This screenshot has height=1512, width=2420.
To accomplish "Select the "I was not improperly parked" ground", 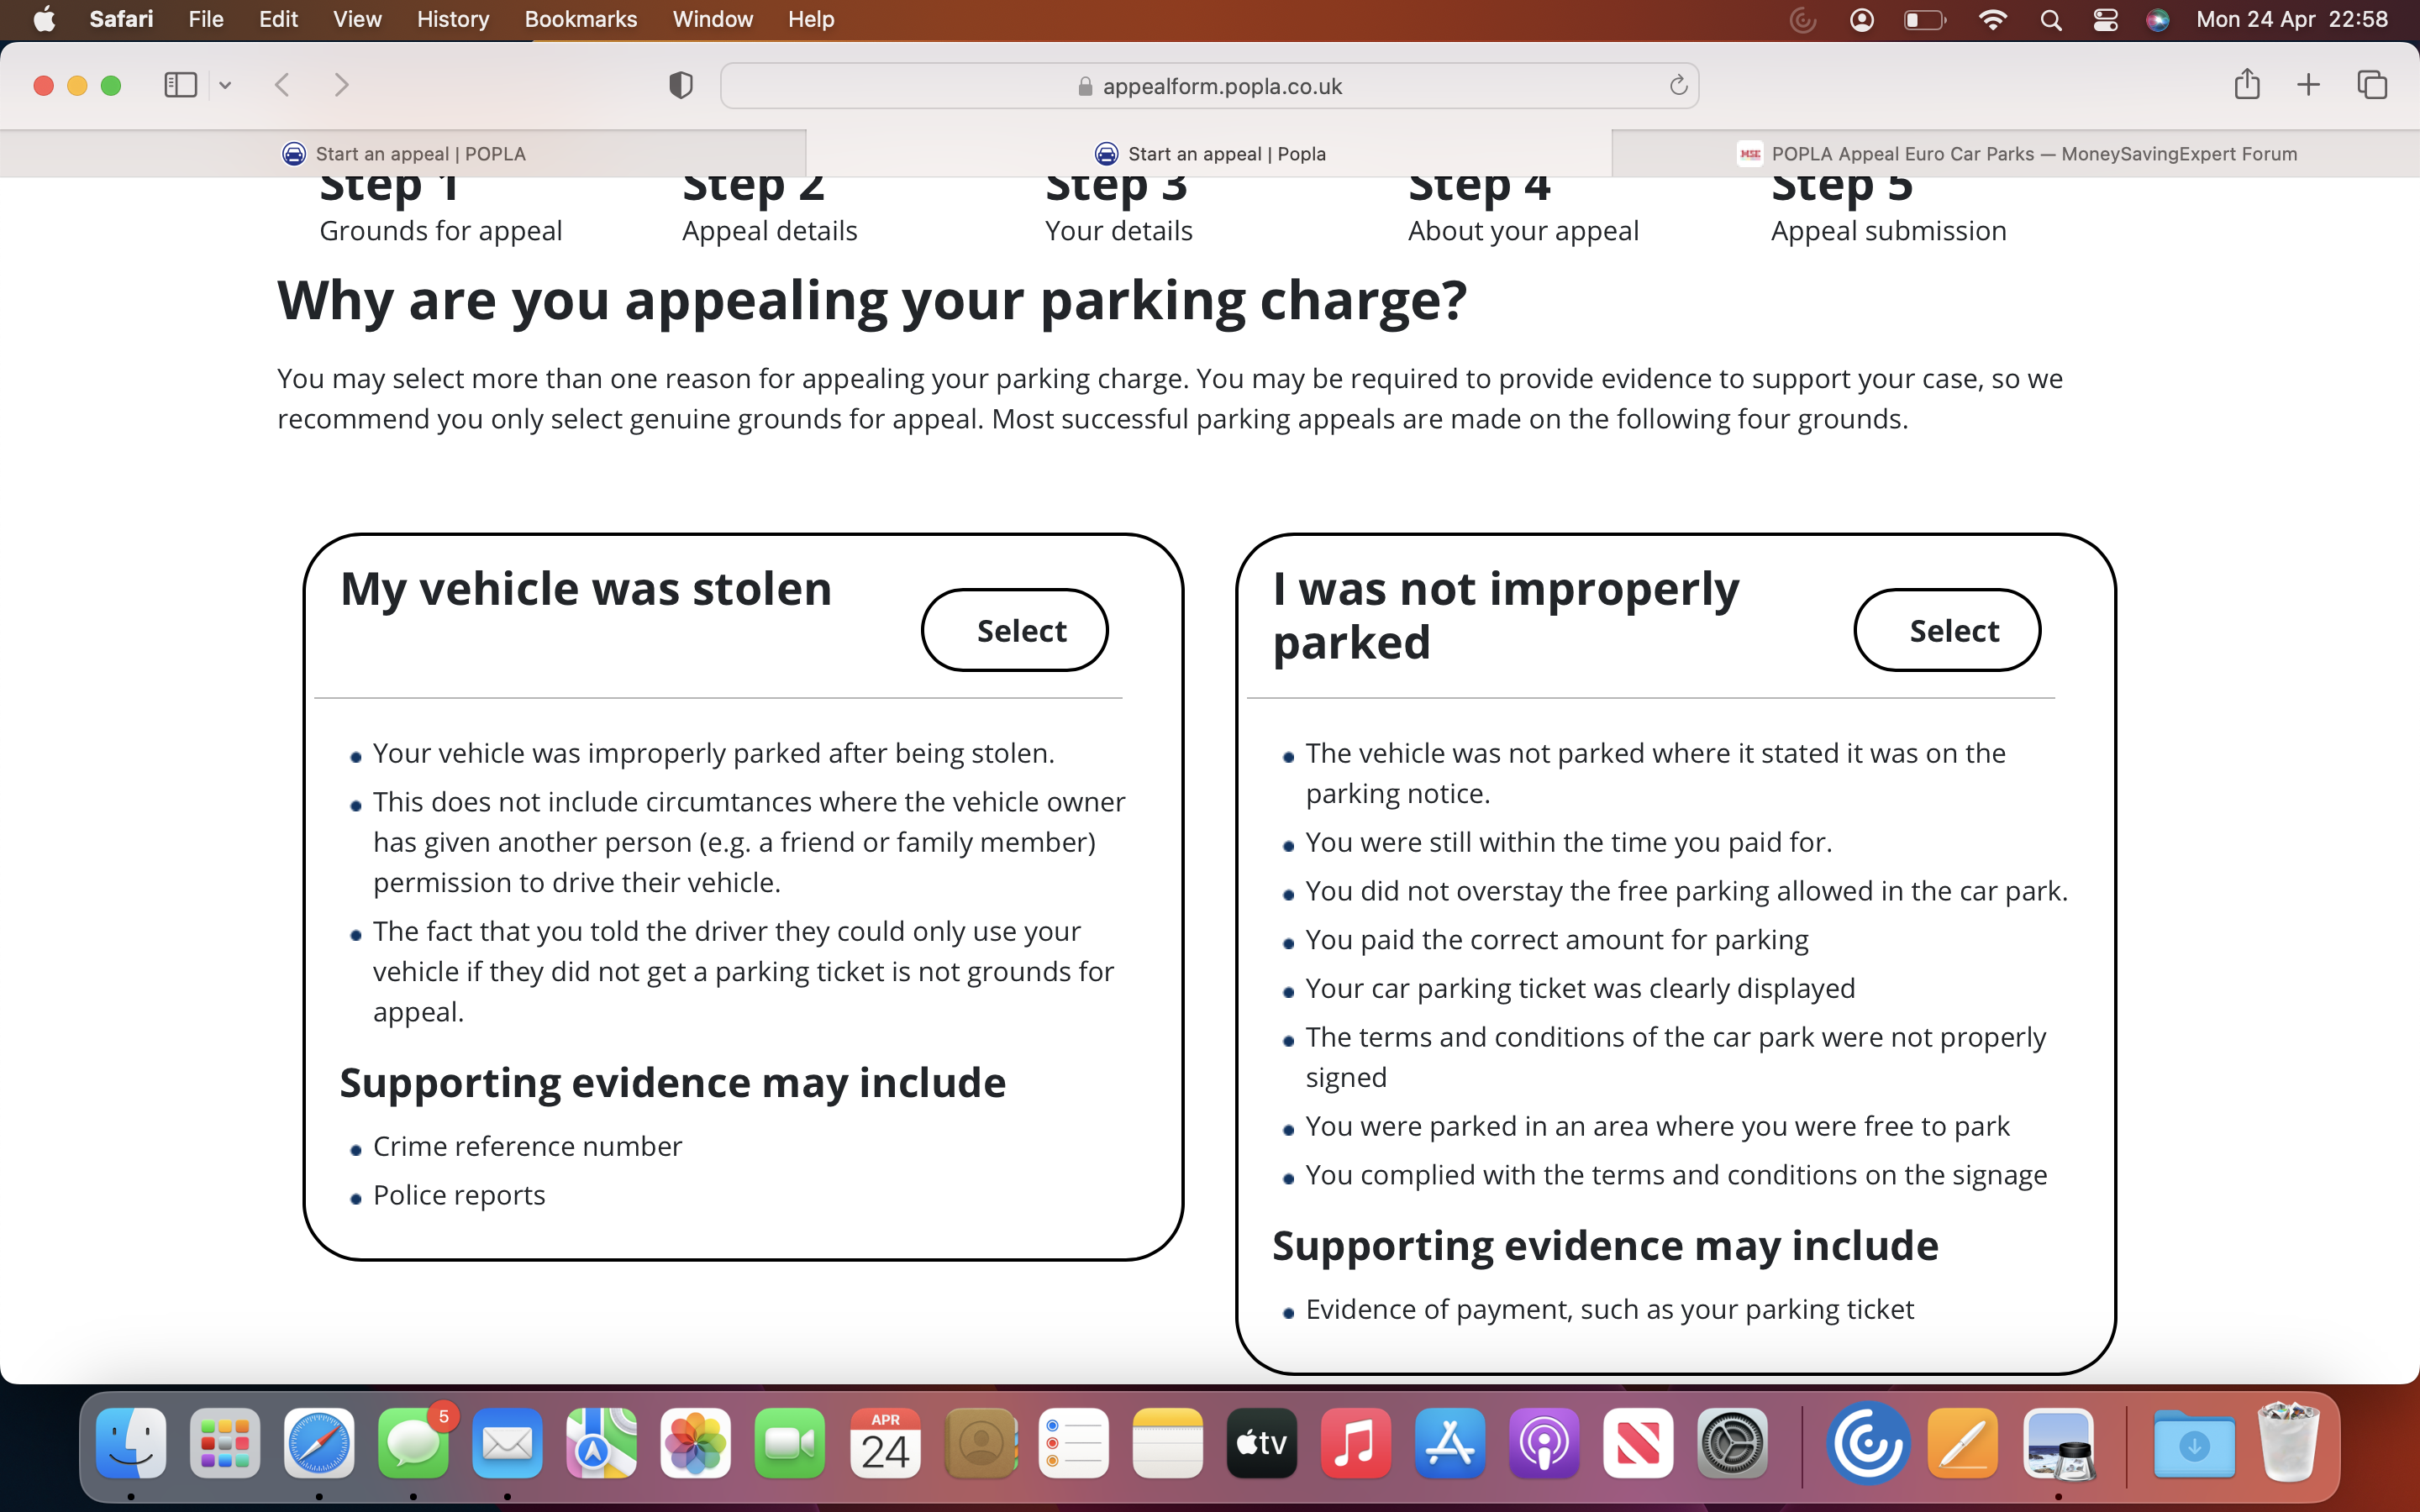I will (x=1946, y=630).
